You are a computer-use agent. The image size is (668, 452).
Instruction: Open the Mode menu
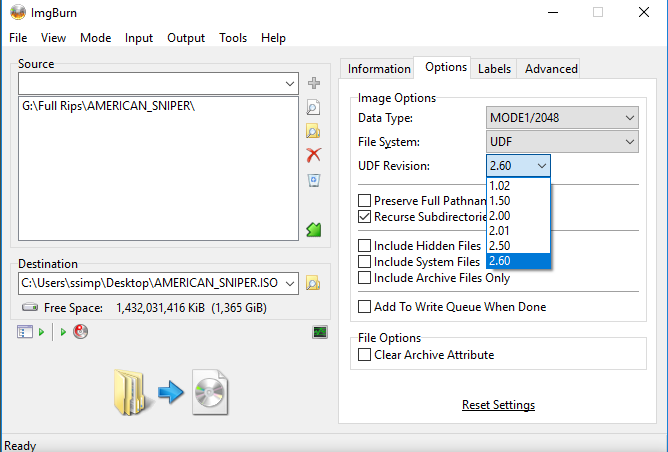pyautogui.click(x=96, y=38)
